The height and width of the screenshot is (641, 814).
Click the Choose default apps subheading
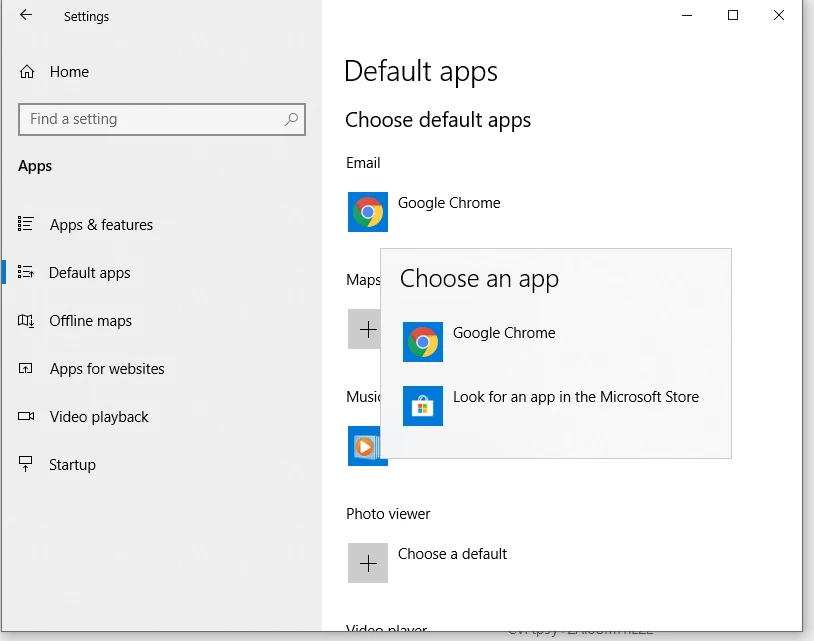pyautogui.click(x=438, y=120)
